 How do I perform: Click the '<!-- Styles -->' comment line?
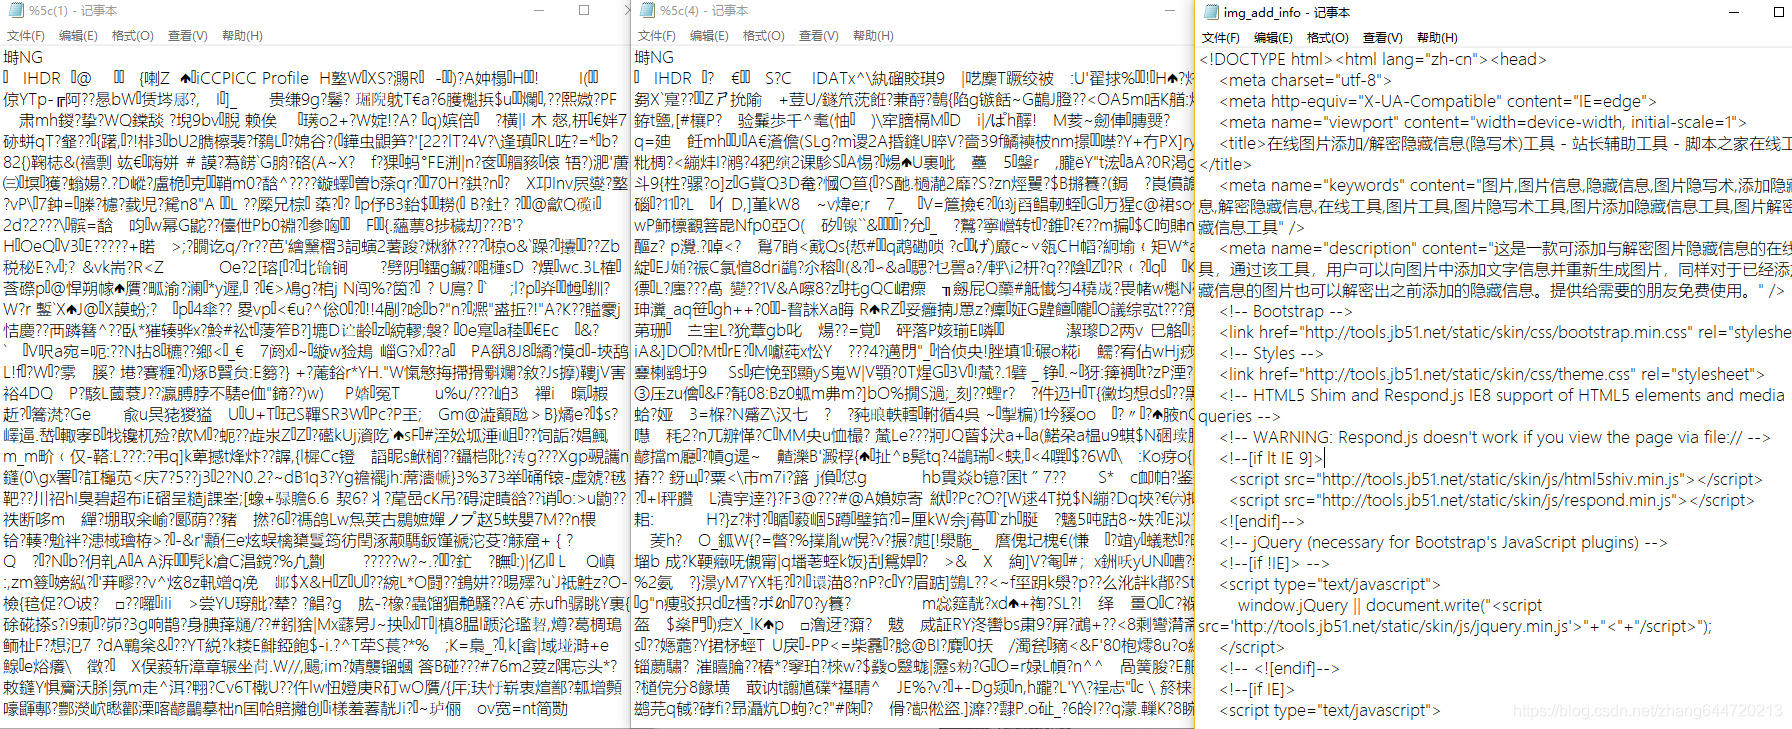[x=1271, y=353]
